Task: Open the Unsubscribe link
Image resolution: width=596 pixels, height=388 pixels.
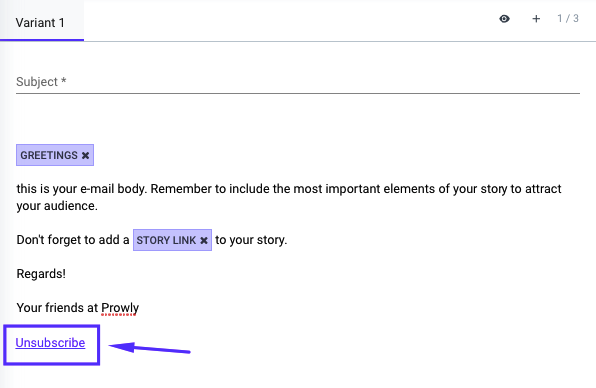Action: point(50,343)
